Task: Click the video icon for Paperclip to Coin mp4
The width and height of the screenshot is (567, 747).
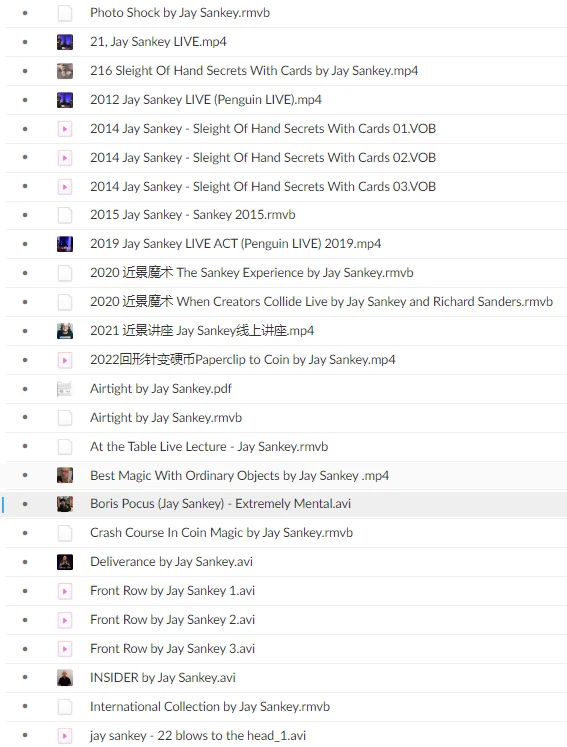Action: (x=65, y=360)
